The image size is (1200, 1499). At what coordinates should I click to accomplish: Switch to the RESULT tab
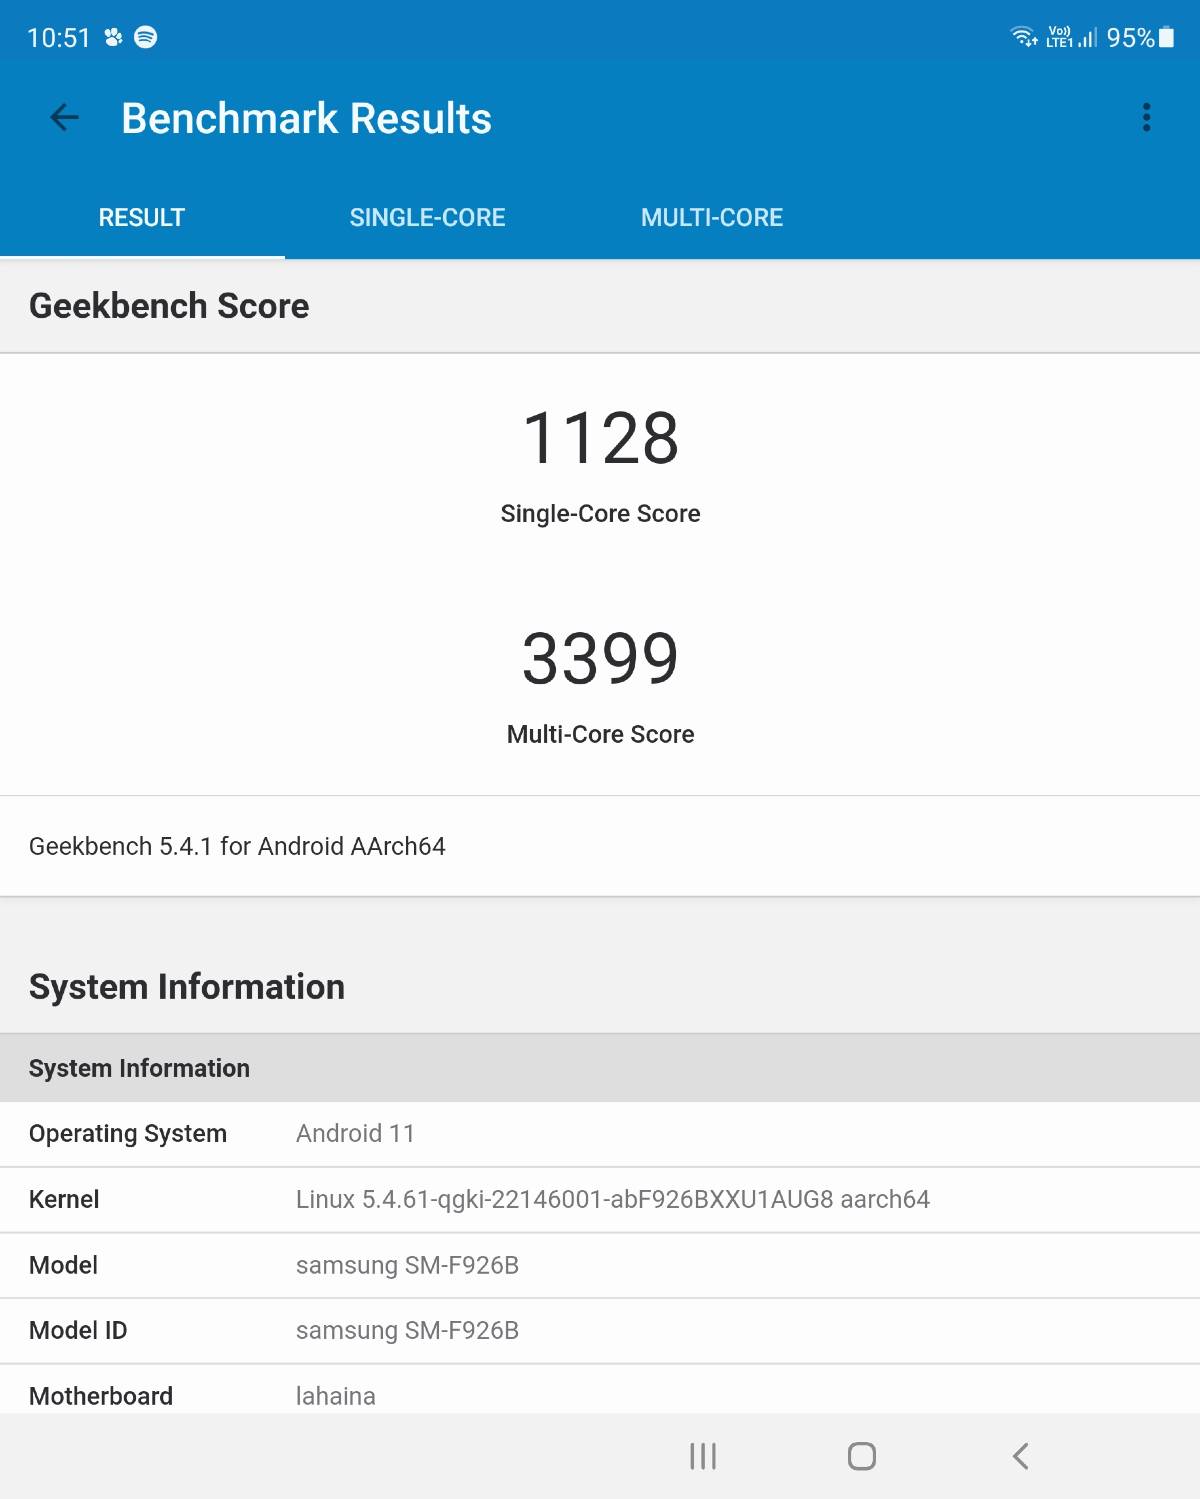[142, 217]
